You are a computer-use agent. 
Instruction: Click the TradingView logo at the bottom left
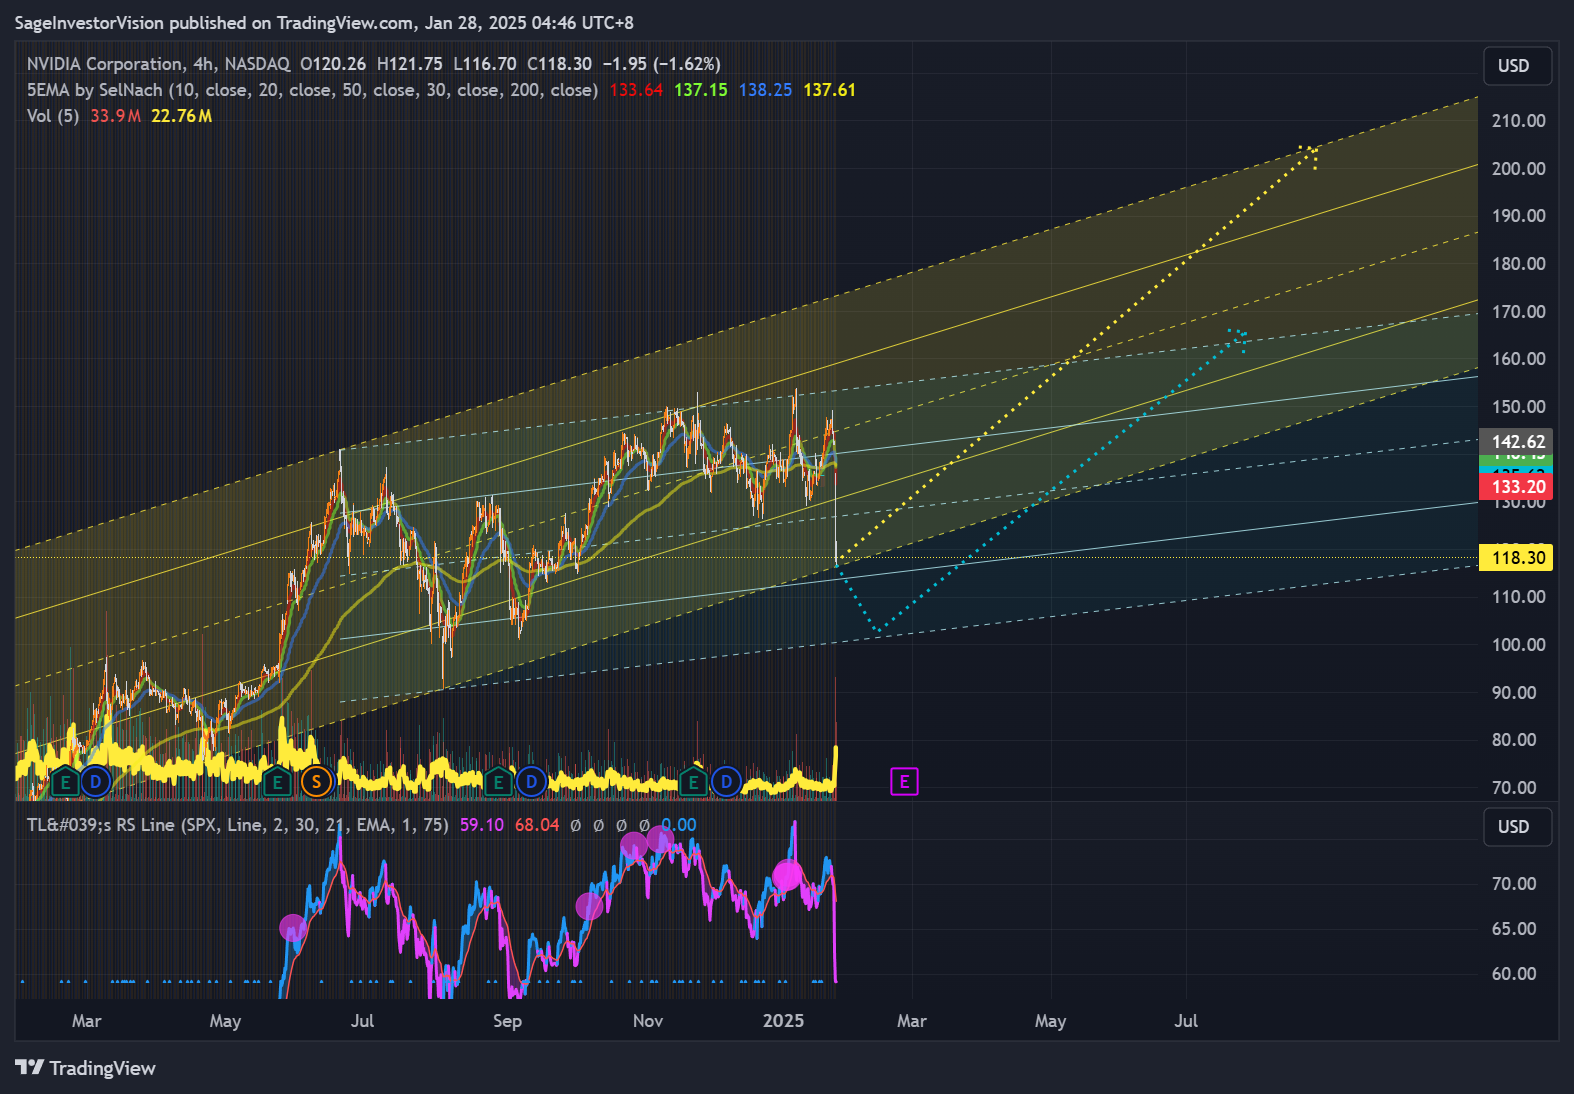[x=86, y=1068]
